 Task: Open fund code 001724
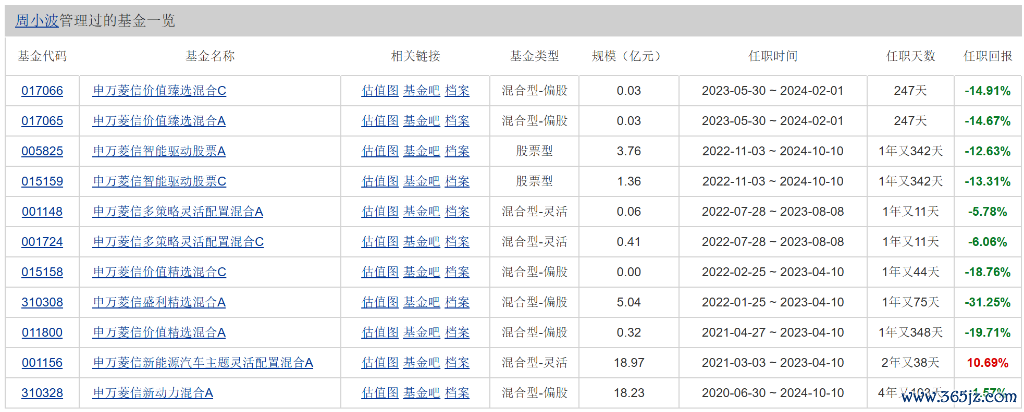point(42,242)
